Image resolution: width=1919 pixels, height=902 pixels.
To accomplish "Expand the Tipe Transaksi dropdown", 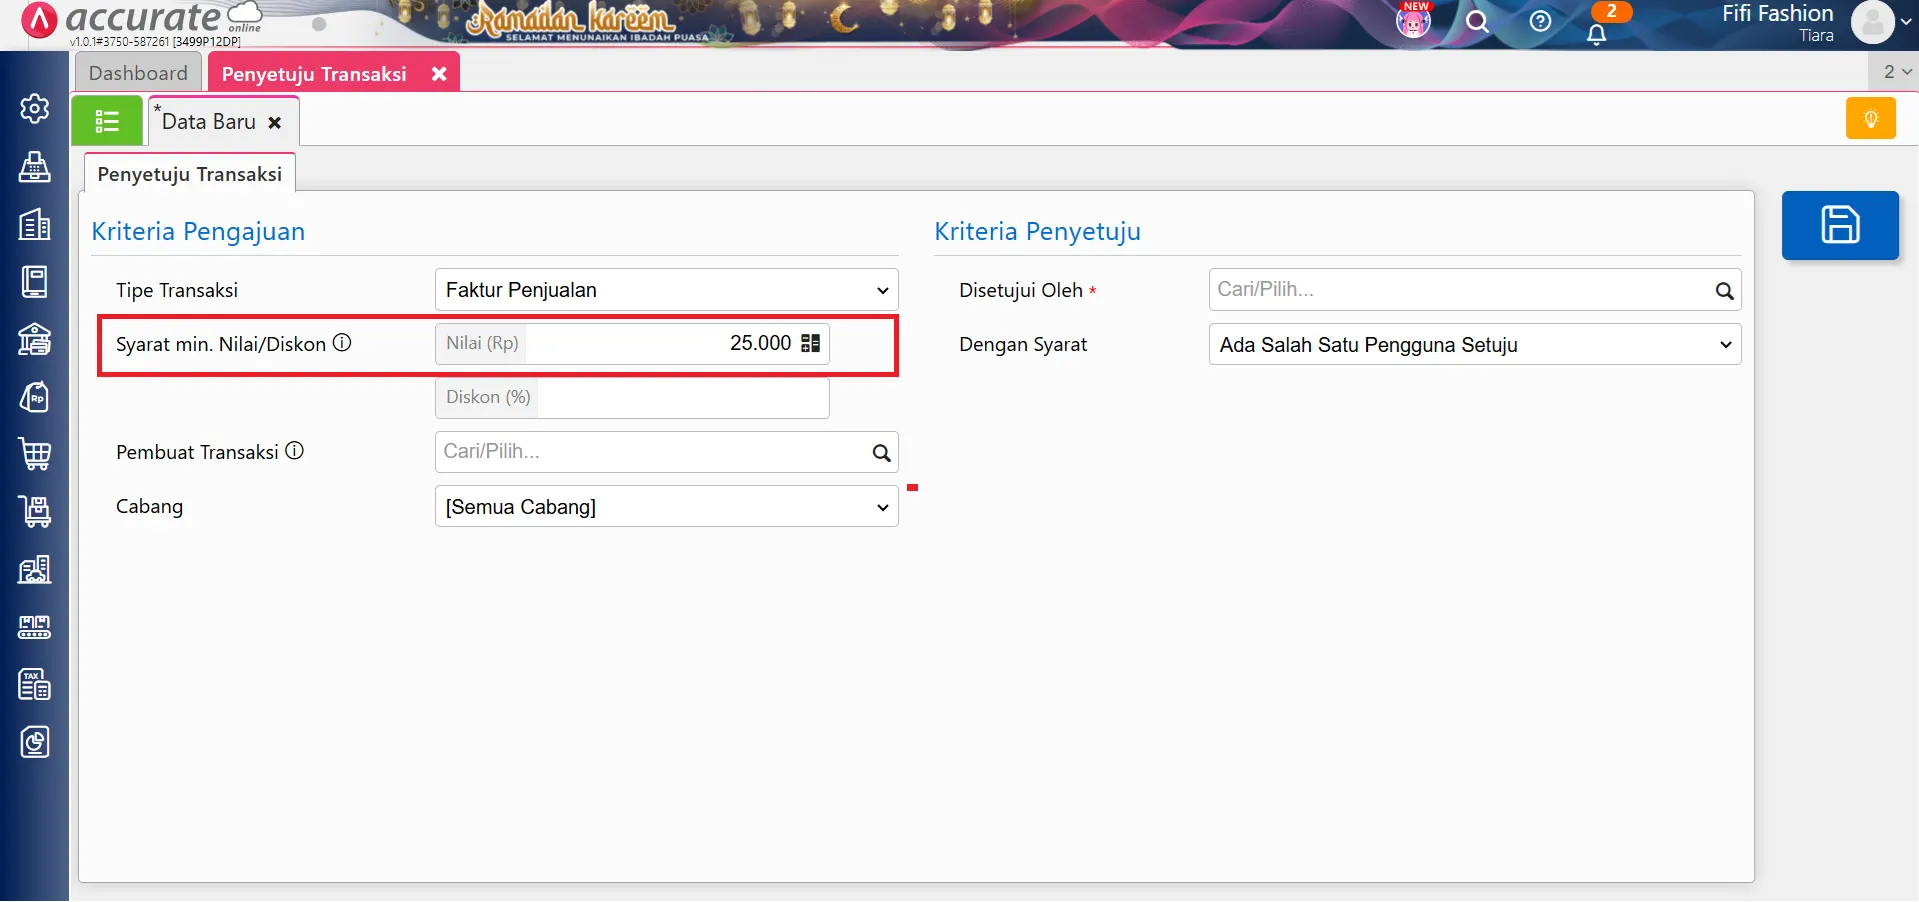I will 666,290.
